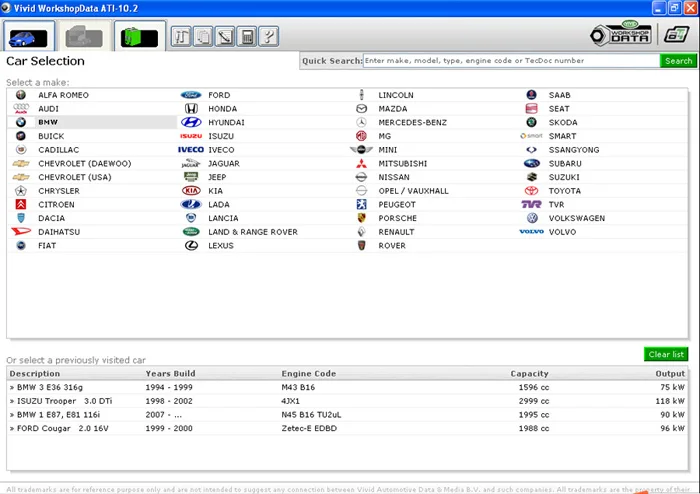Viewport: 700px width, 494px height.
Task: Select the Honda logo icon
Action: pos(191,108)
